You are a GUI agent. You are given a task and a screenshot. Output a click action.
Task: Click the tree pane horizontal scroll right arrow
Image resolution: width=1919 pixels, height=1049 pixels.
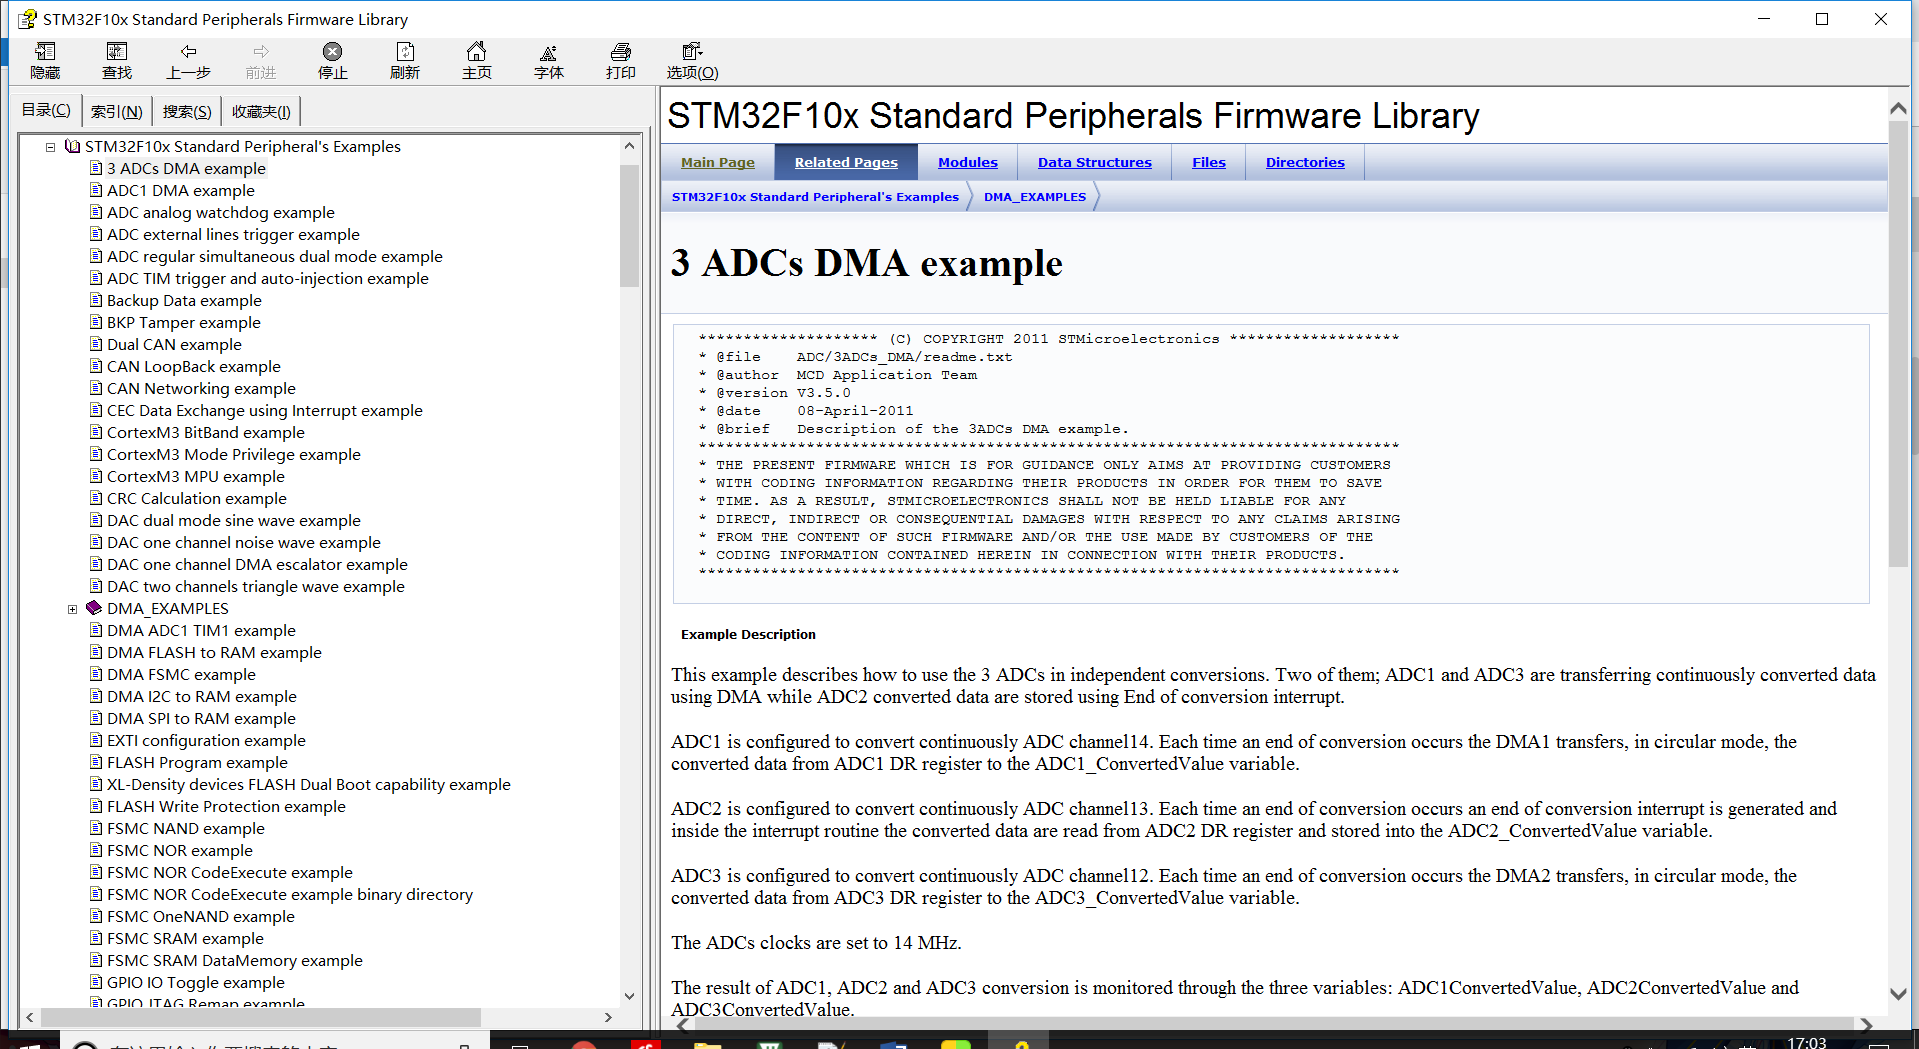pos(608,1017)
